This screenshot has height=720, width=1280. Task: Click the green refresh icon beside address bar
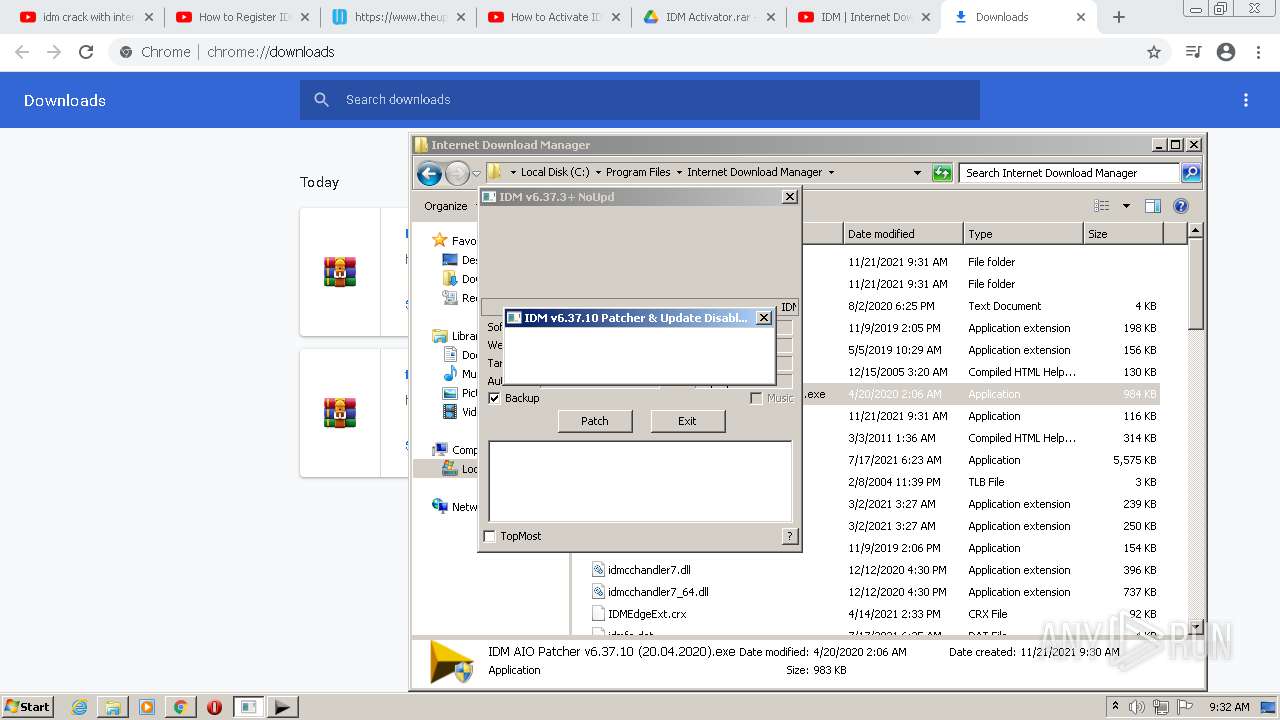point(942,173)
